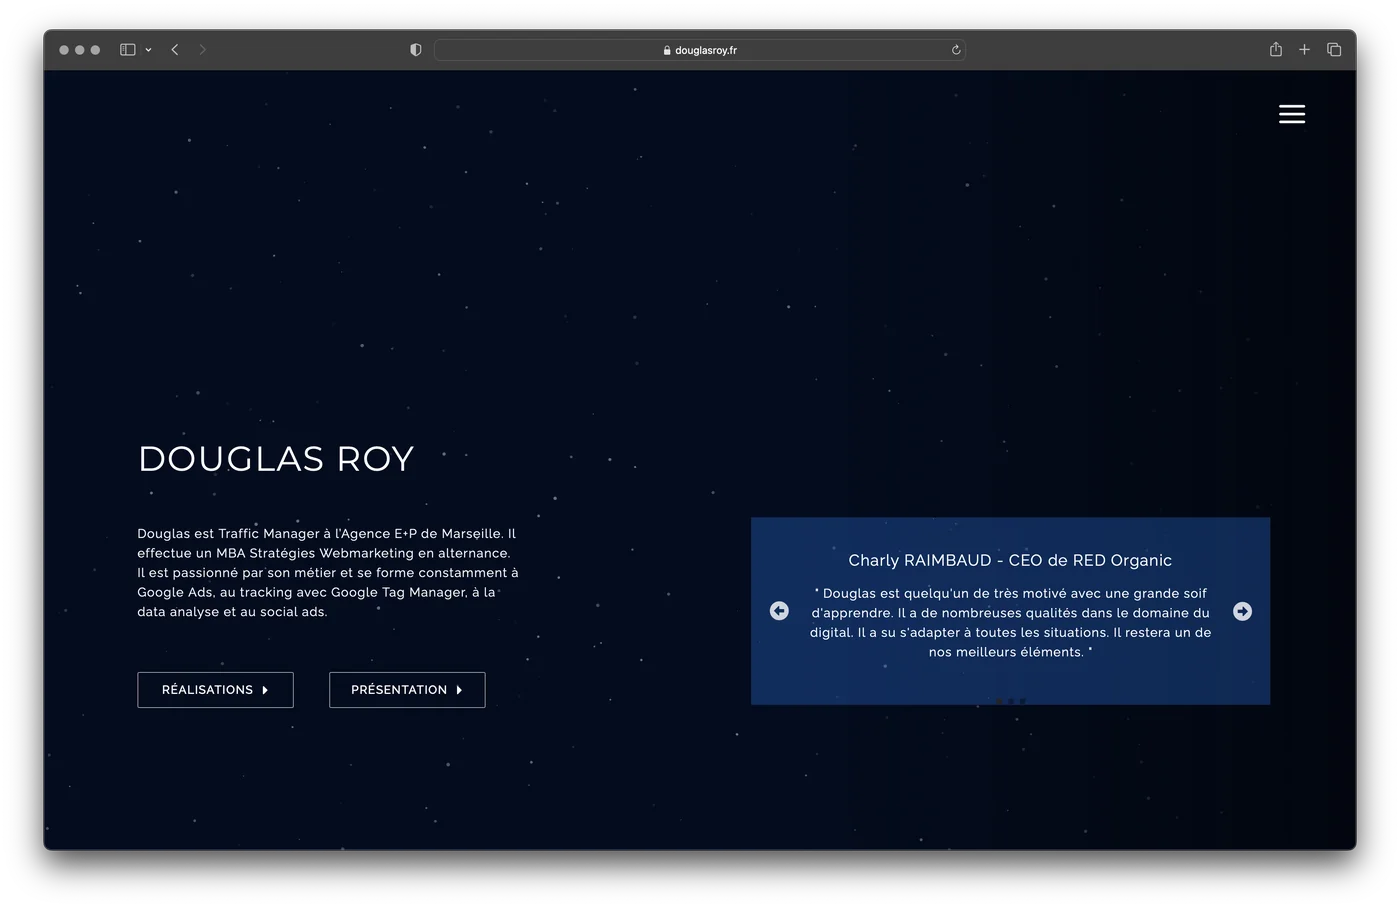
Task: Show the tab overview icon
Action: coord(1334,50)
